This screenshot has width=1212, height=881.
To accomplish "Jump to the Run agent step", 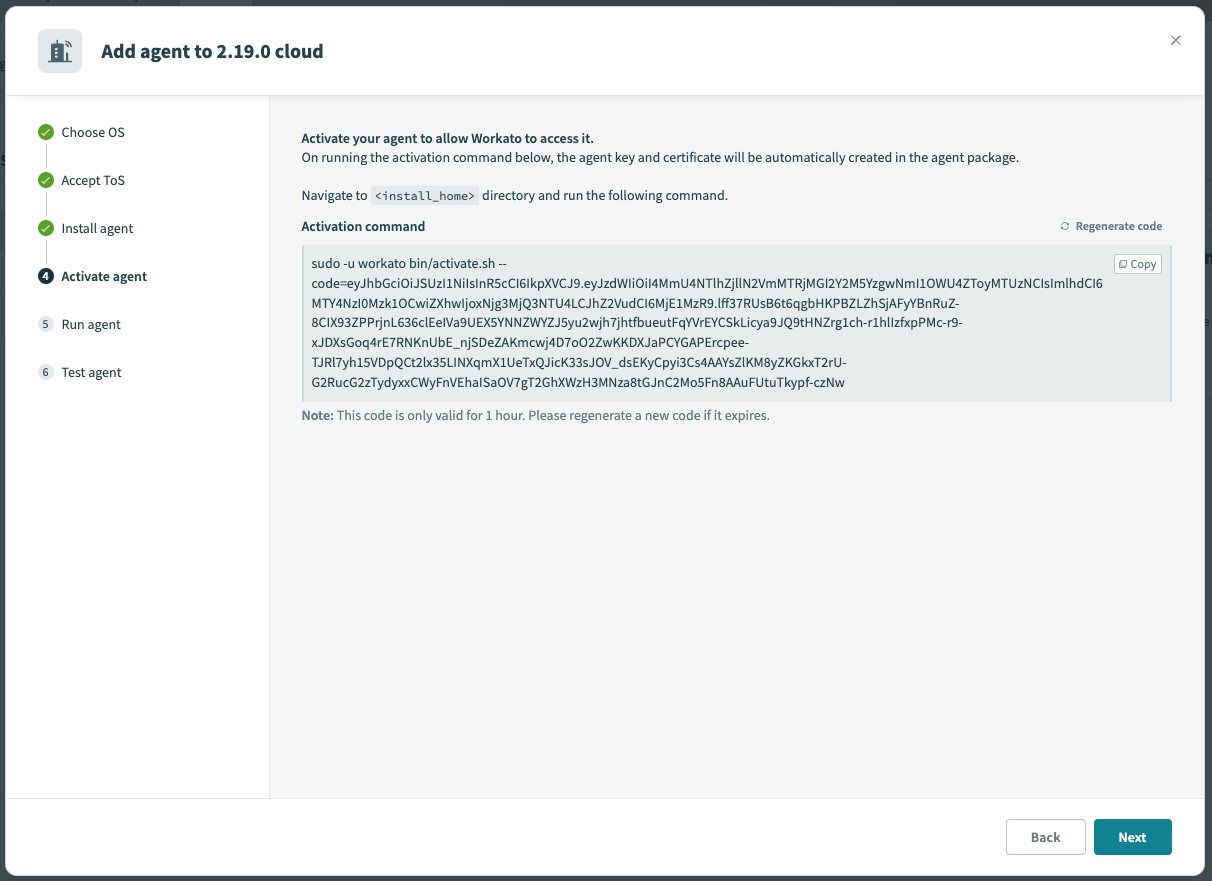I will click(91, 324).
